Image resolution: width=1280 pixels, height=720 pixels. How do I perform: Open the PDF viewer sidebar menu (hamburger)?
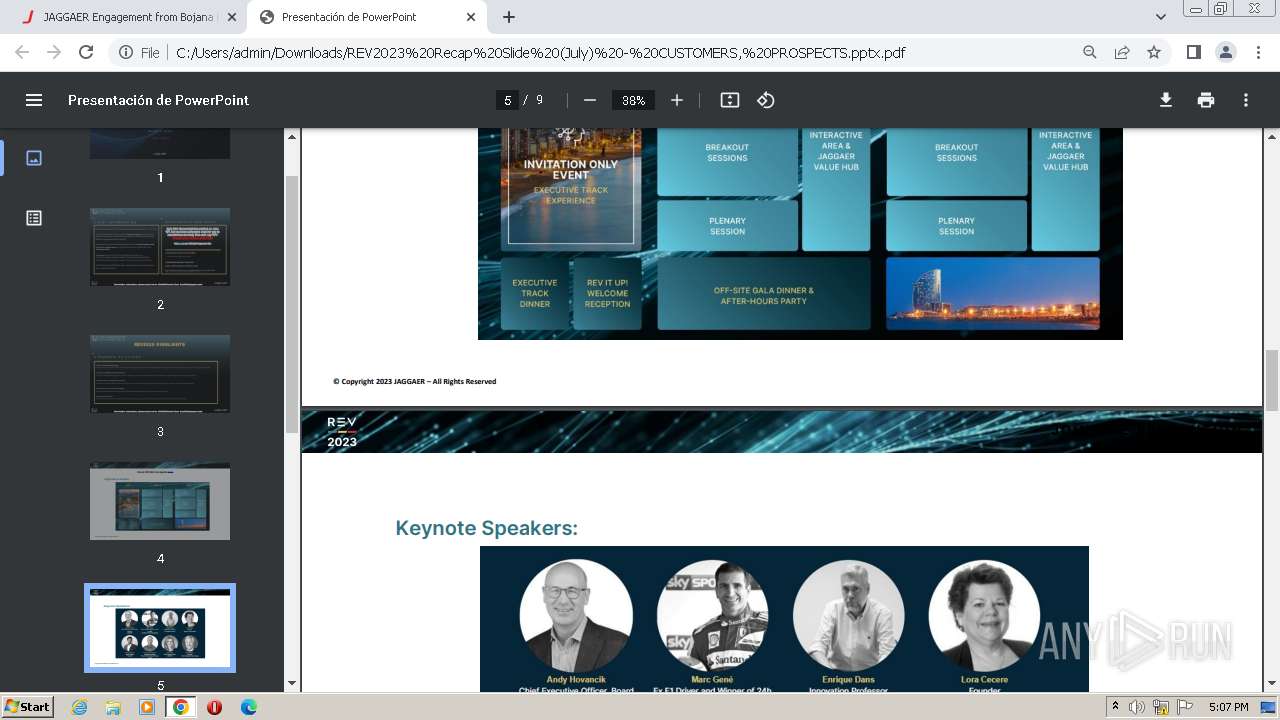(34, 100)
